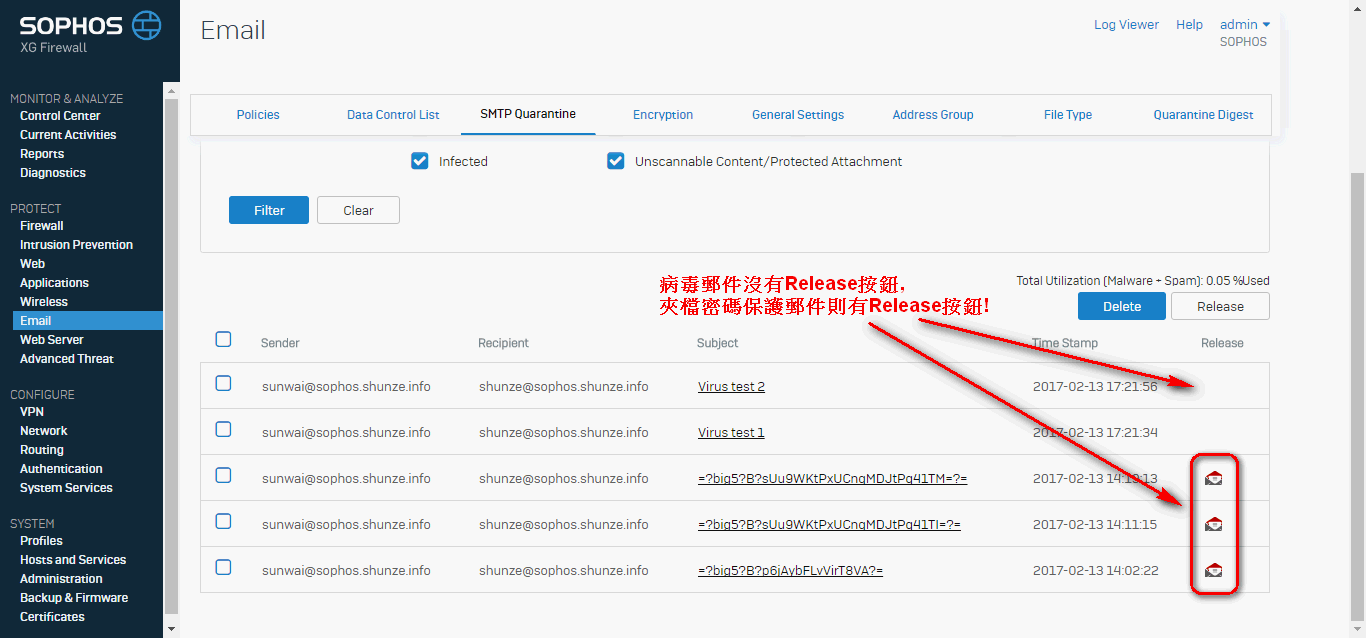
Task: Uncheck the Infected filter checkbox
Action: pos(420,161)
